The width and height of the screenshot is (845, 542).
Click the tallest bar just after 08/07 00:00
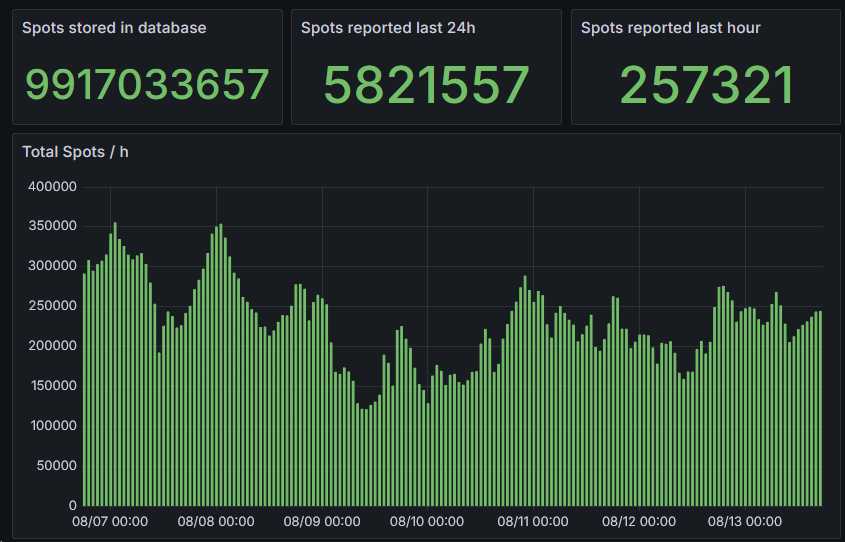tap(115, 364)
